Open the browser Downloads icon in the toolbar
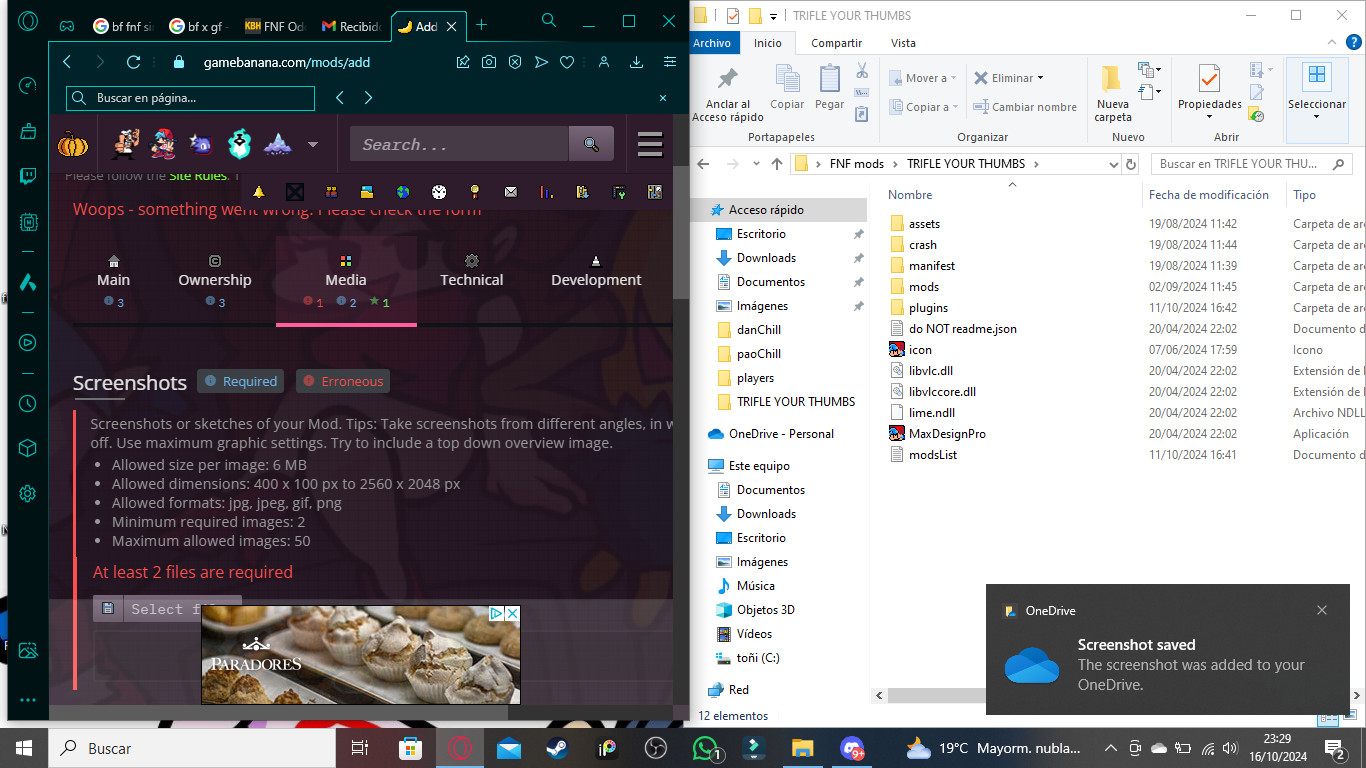The height and width of the screenshot is (768, 1366). coord(636,62)
